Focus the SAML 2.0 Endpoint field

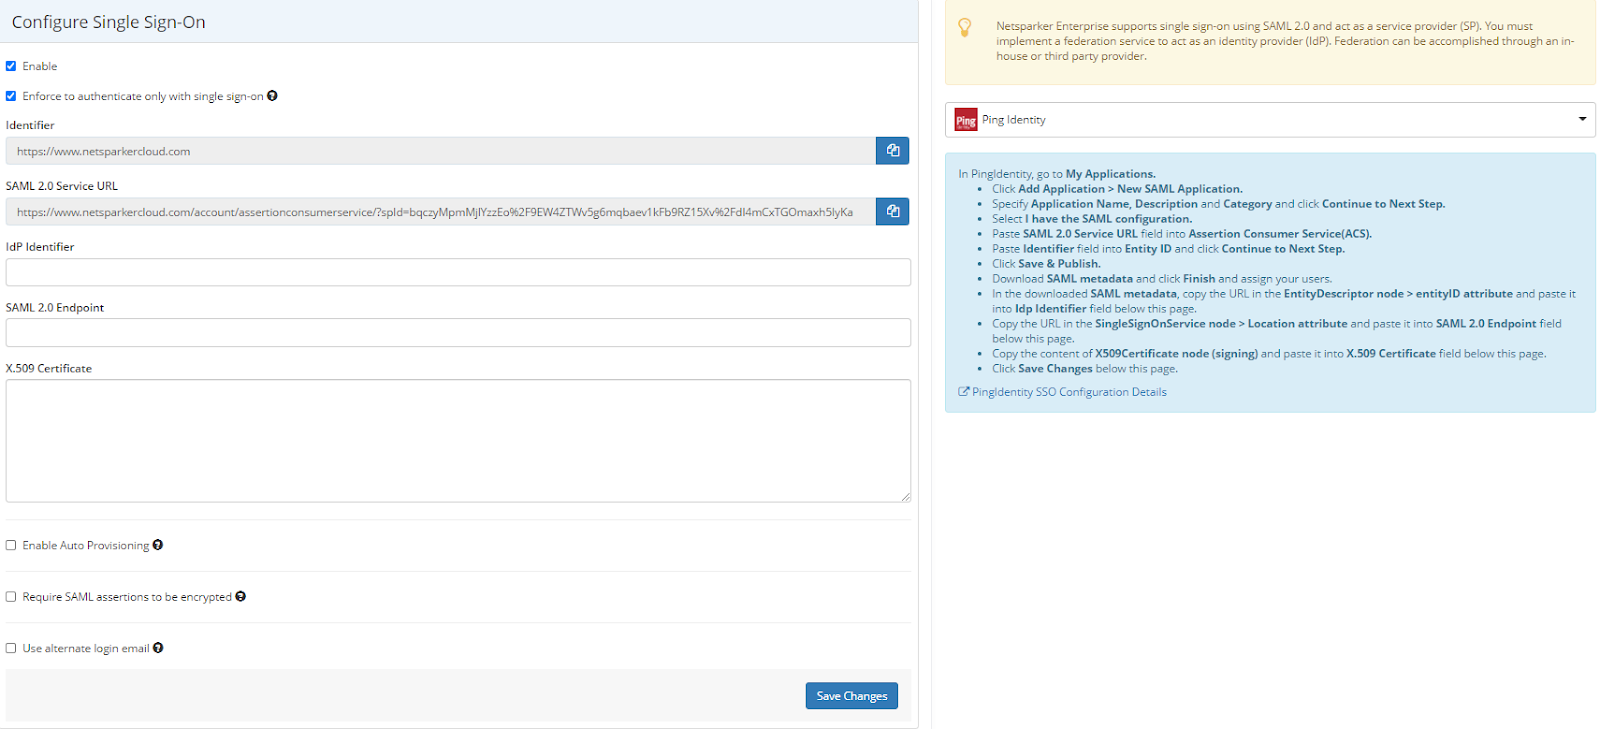458,333
